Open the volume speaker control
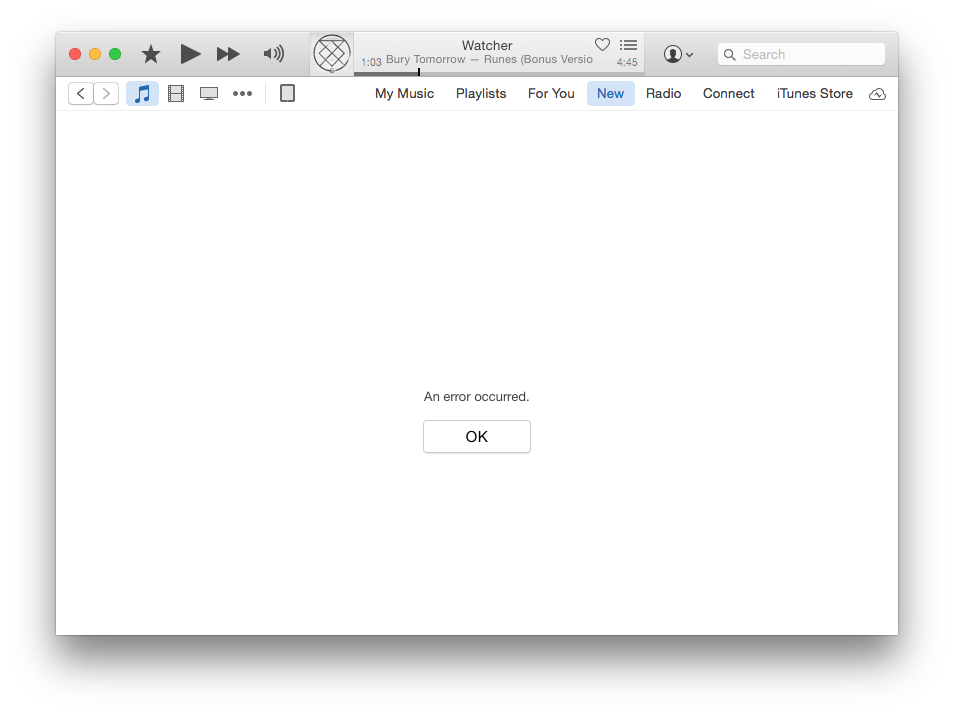Image resolution: width=954 pixels, height=715 pixels. 274,54
